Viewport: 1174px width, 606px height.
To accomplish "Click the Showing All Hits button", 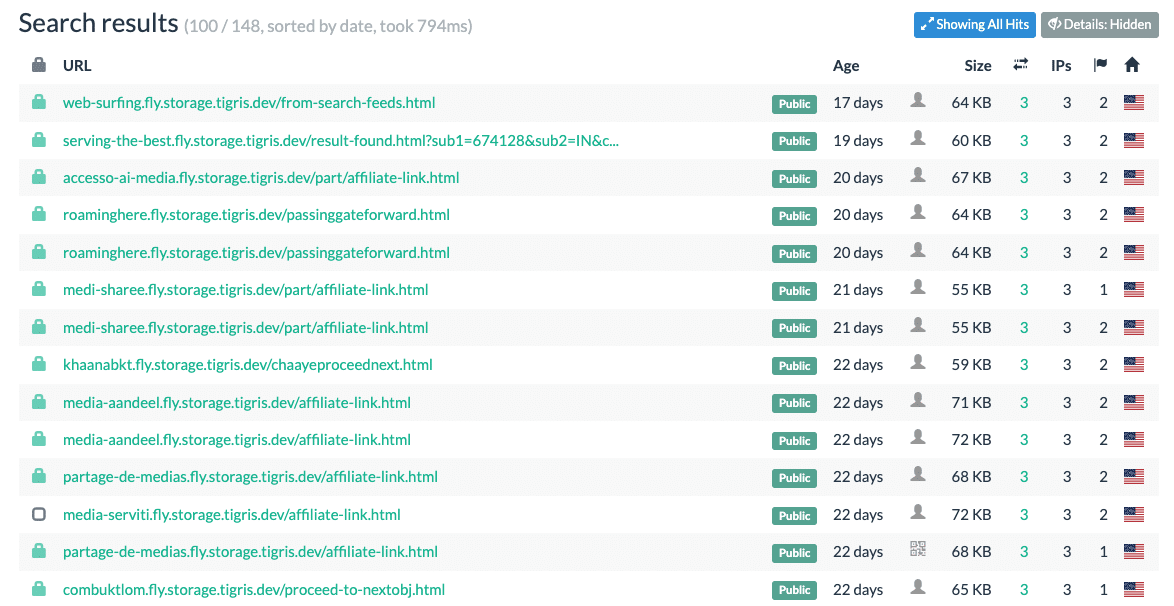I will [x=974, y=25].
